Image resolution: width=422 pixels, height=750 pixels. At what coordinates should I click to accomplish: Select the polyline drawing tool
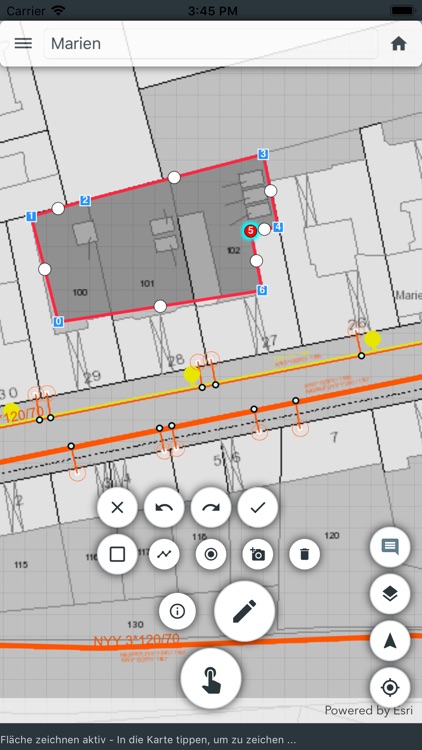(164, 554)
